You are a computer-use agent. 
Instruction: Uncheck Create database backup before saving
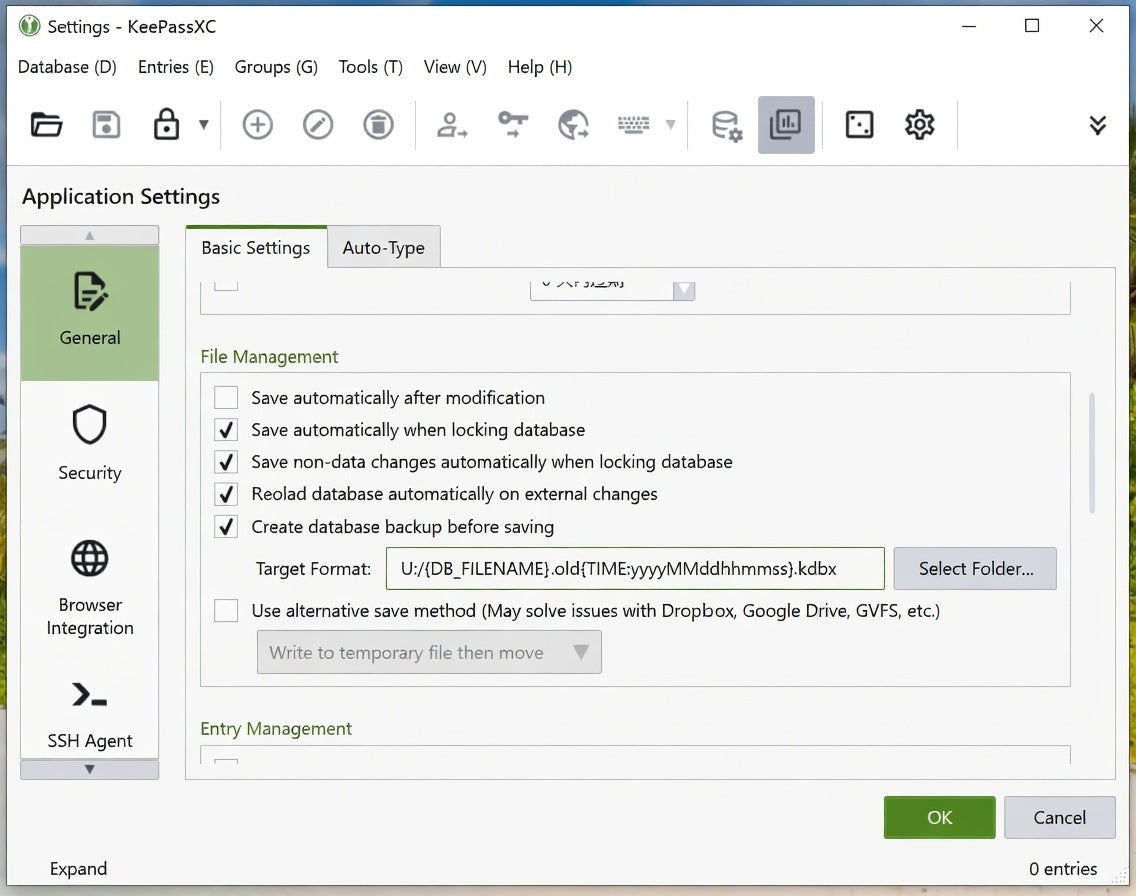[x=226, y=527]
